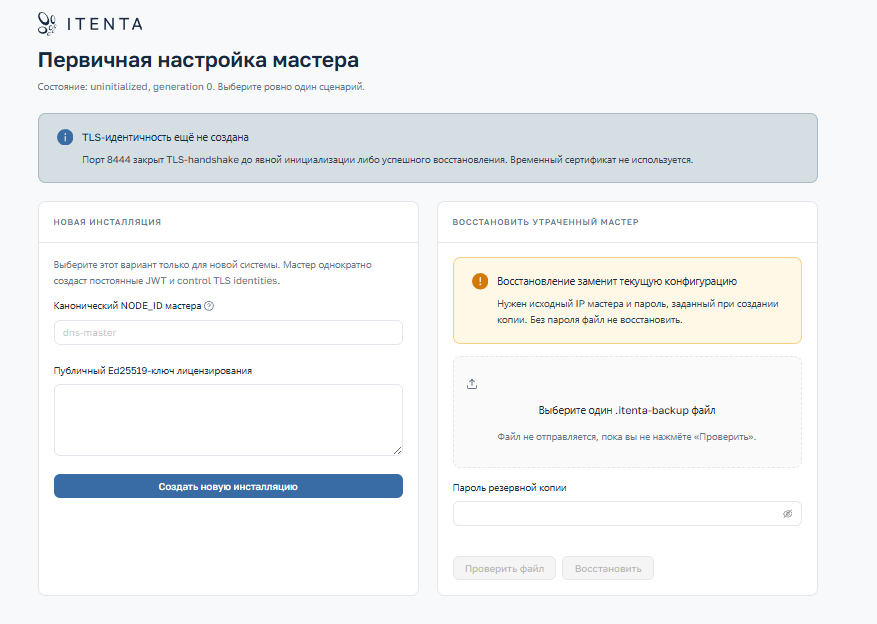Click warning text "Нужен исходный IP мастера и пароль"
Image resolution: width=877 pixels, height=624 pixels.
coord(638,312)
